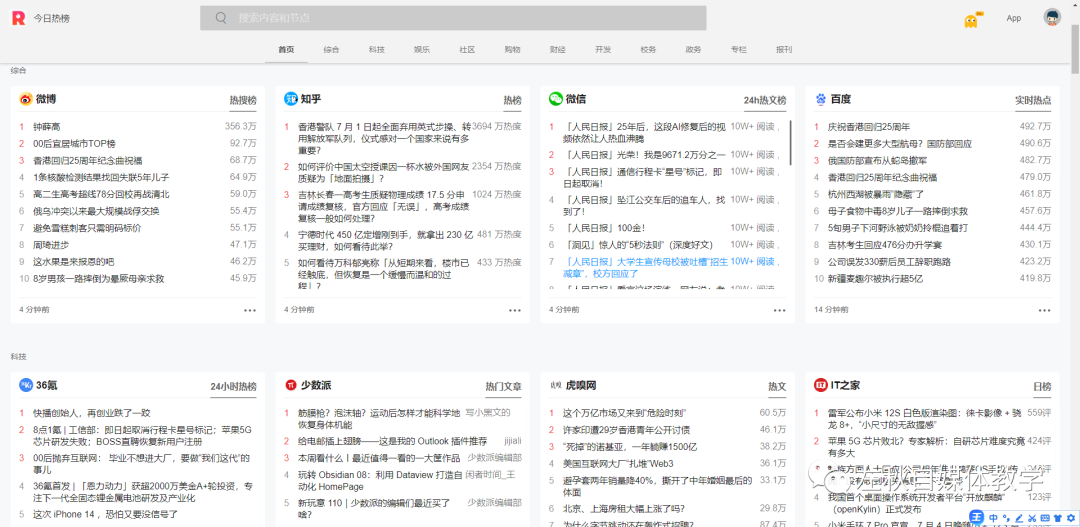Click the WeChat logo icon
Image resolution: width=1080 pixels, height=527 pixels.
click(555, 99)
